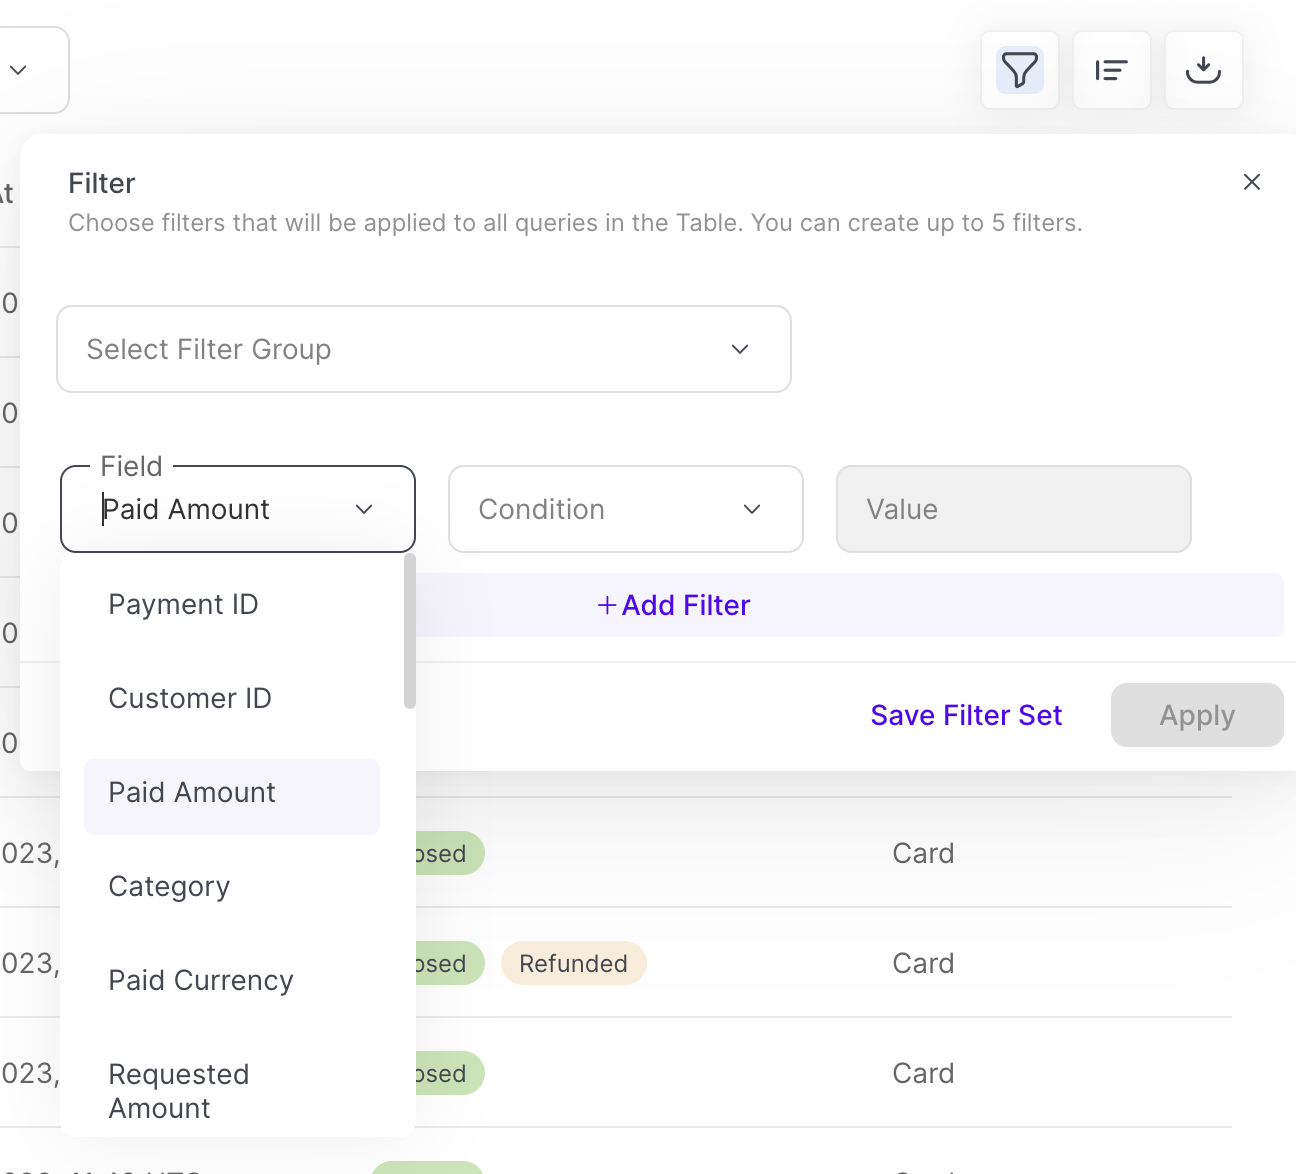Click the Refunded status badge
Viewport: 1296px width, 1174px height.
coord(573,963)
